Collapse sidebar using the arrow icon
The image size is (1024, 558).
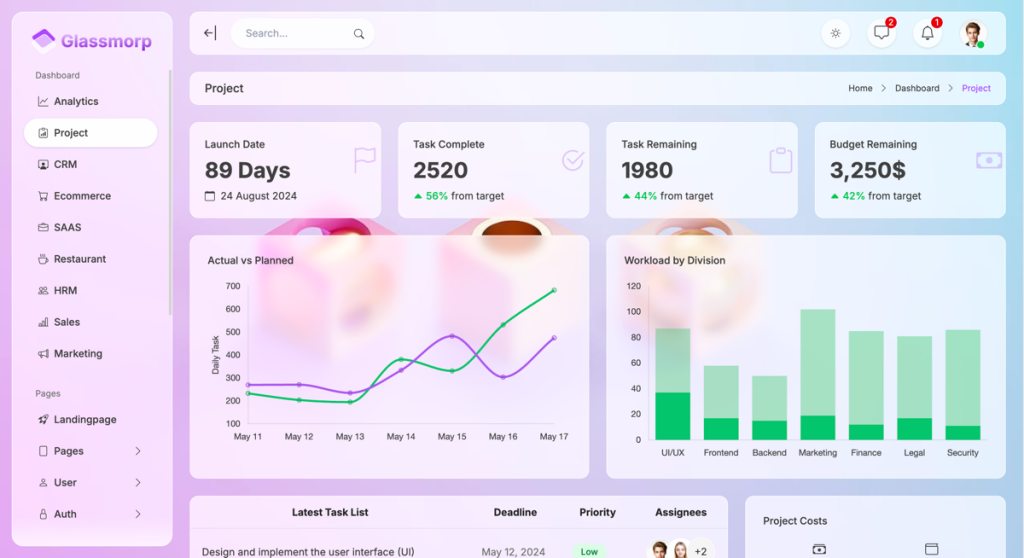[x=210, y=33]
